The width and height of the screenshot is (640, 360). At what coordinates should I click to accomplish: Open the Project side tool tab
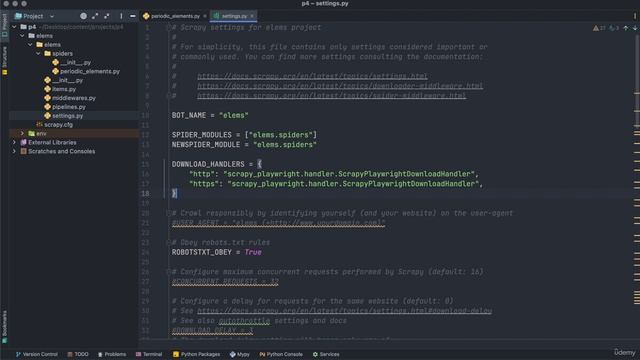coord(4,26)
